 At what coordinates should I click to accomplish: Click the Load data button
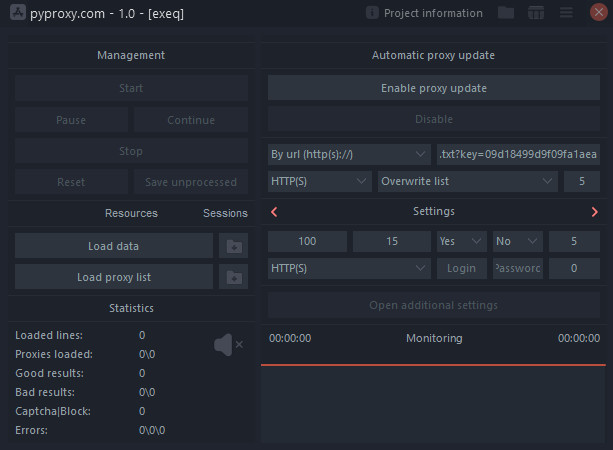pyautogui.click(x=114, y=246)
